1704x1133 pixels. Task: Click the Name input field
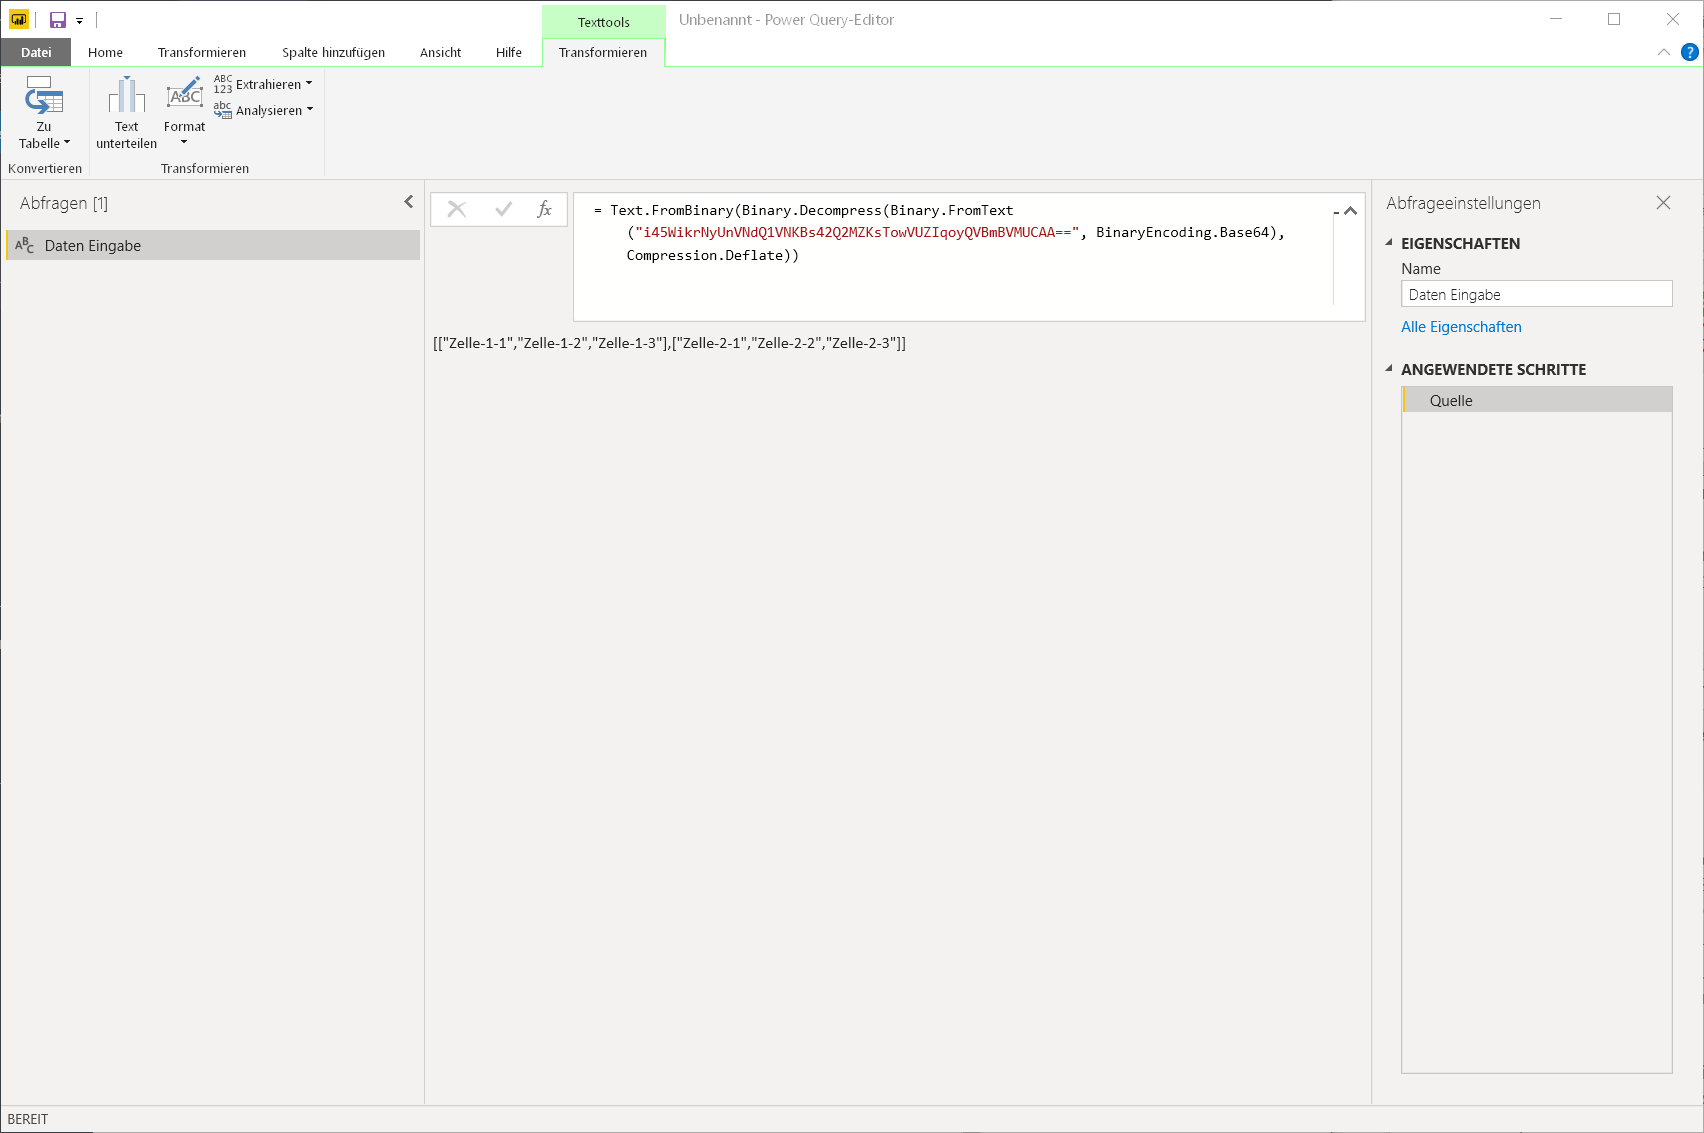1536,294
